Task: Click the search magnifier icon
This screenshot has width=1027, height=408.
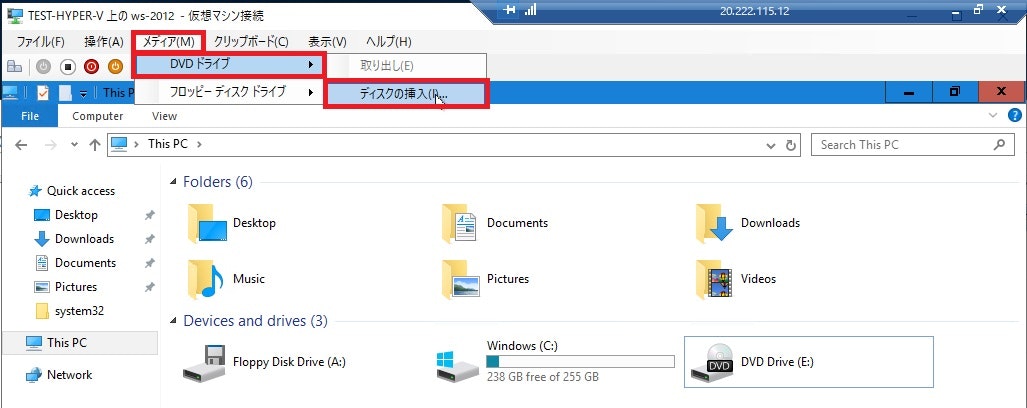Action: [x=999, y=144]
